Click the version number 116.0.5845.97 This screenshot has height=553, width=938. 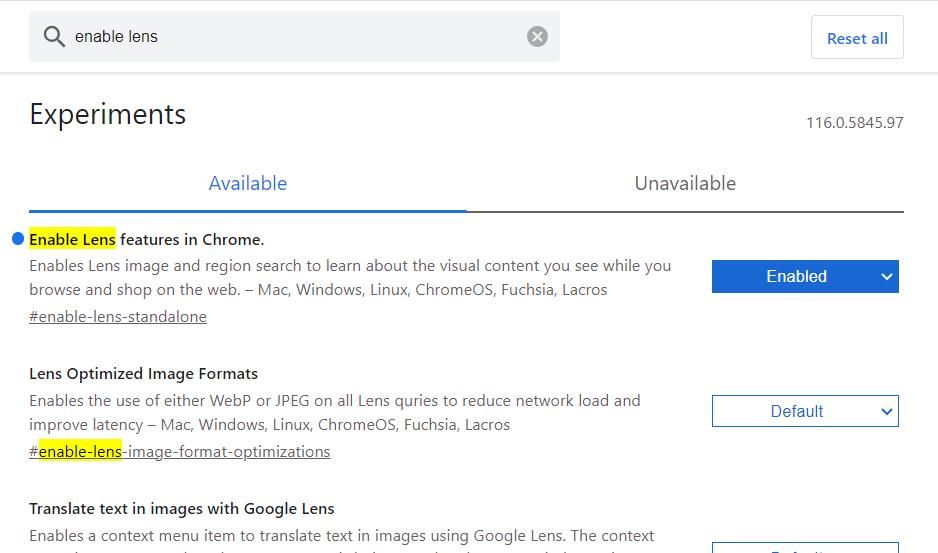pyautogui.click(x=854, y=123)
